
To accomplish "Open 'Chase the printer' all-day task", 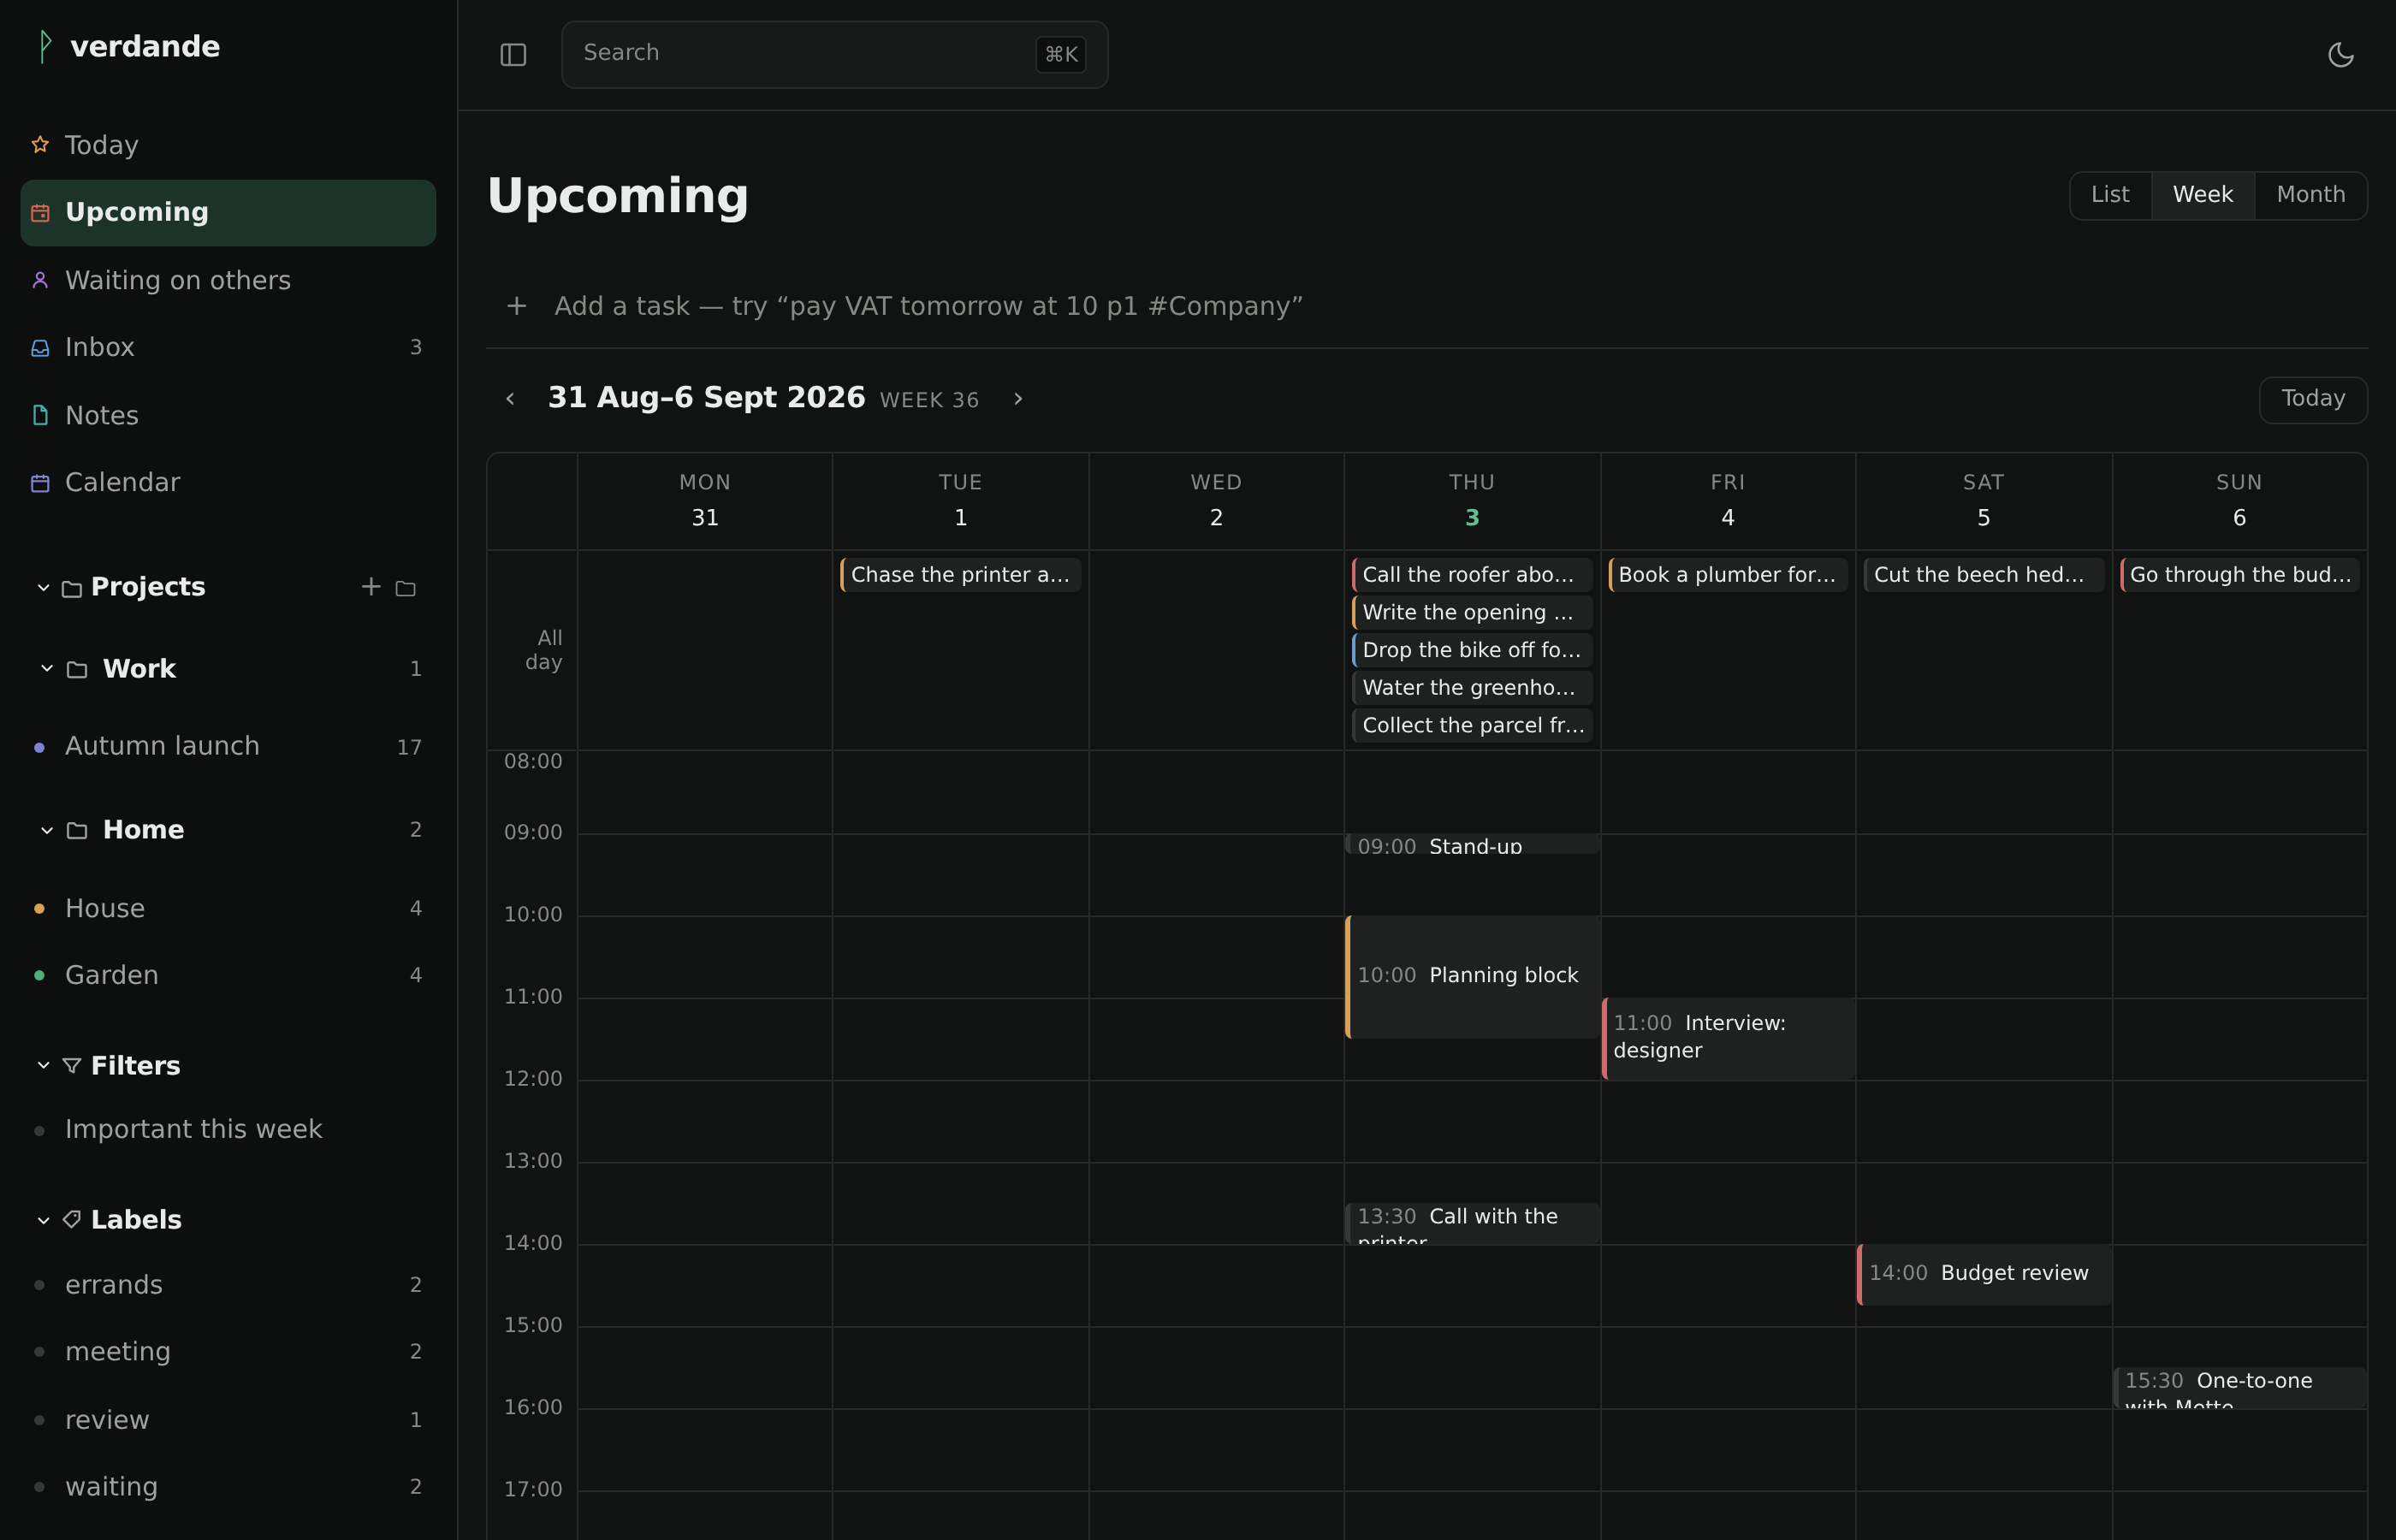I will [x=960, y=575].
